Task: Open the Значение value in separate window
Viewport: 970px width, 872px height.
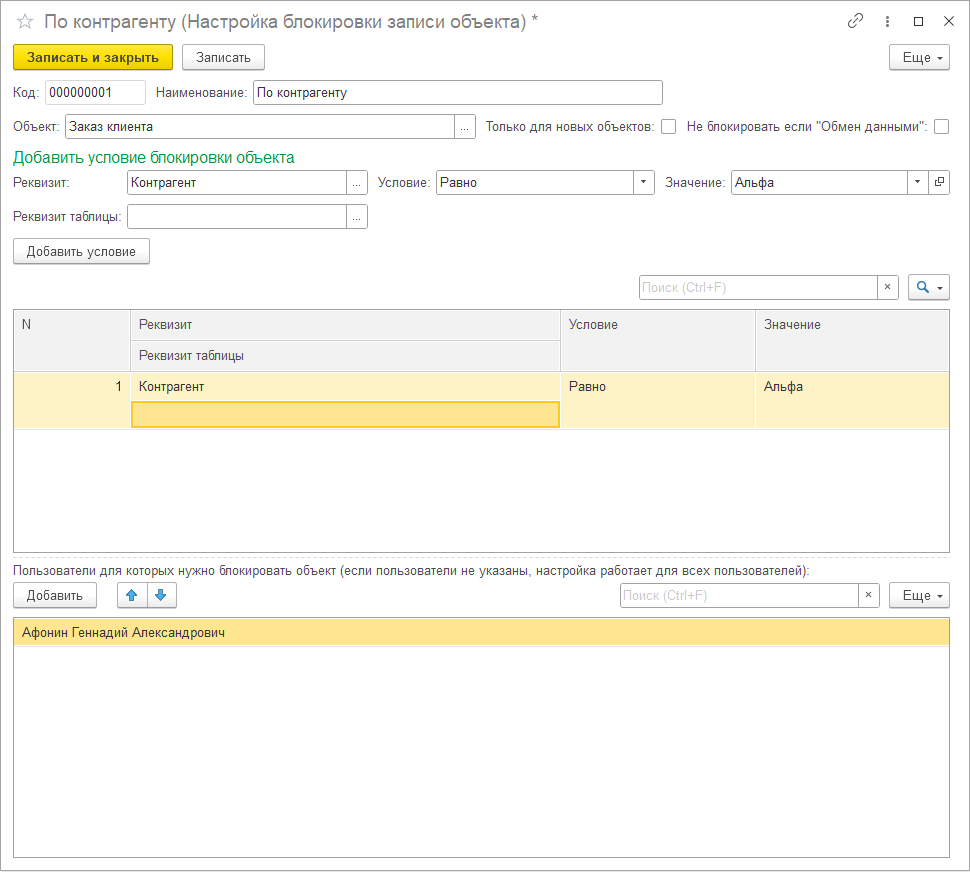Action: point(939,182)
